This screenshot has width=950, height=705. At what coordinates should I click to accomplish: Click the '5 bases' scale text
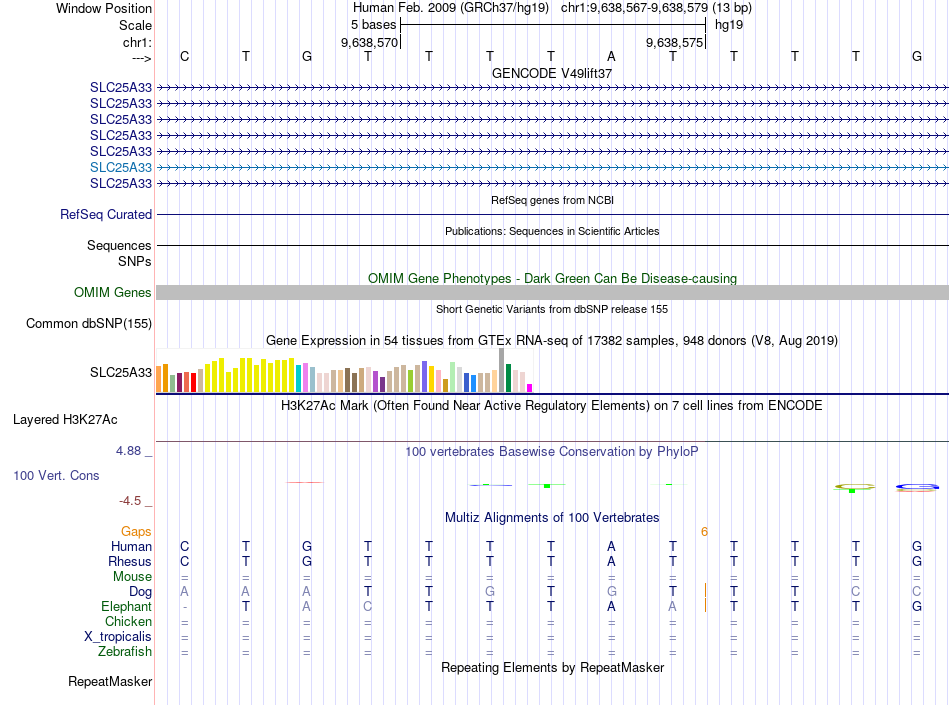[x=373, y=25]
